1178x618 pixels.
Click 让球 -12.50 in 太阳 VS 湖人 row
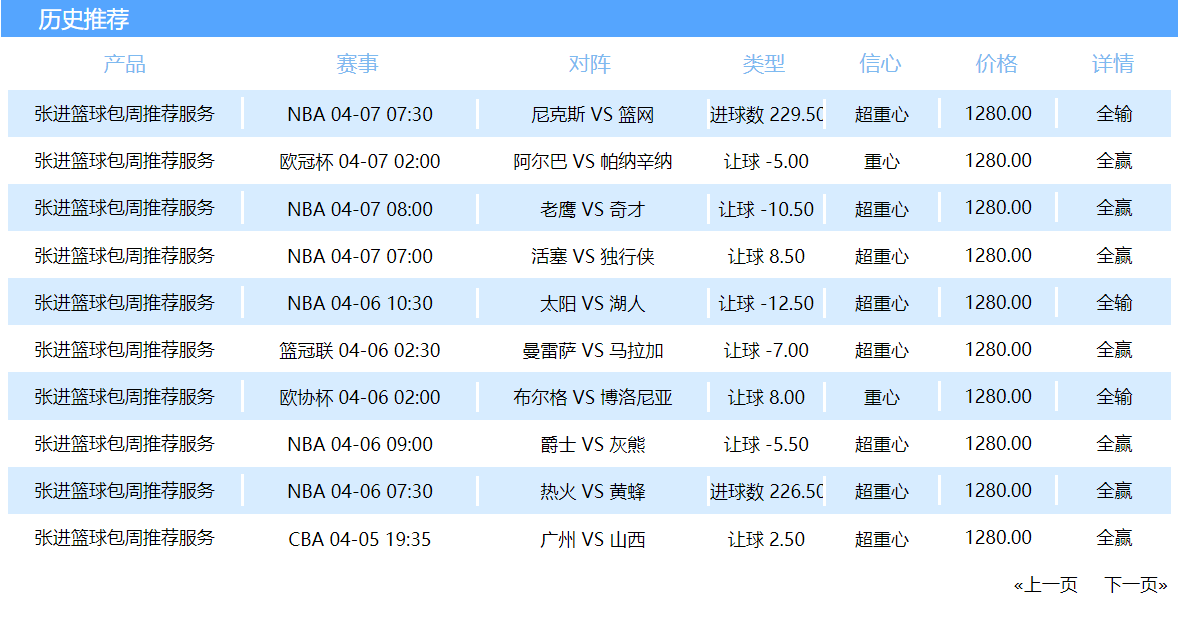pos(766,303)
